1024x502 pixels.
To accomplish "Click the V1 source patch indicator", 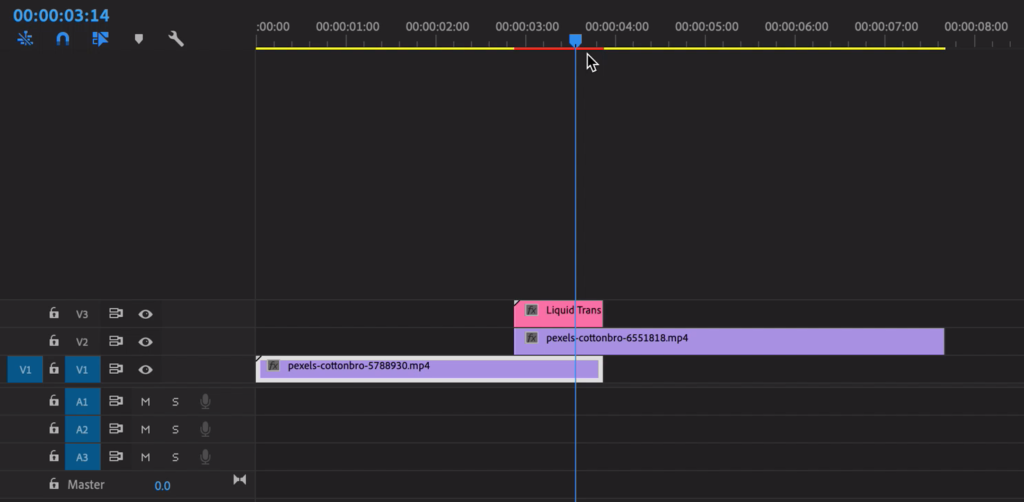I will click(26, 370).
